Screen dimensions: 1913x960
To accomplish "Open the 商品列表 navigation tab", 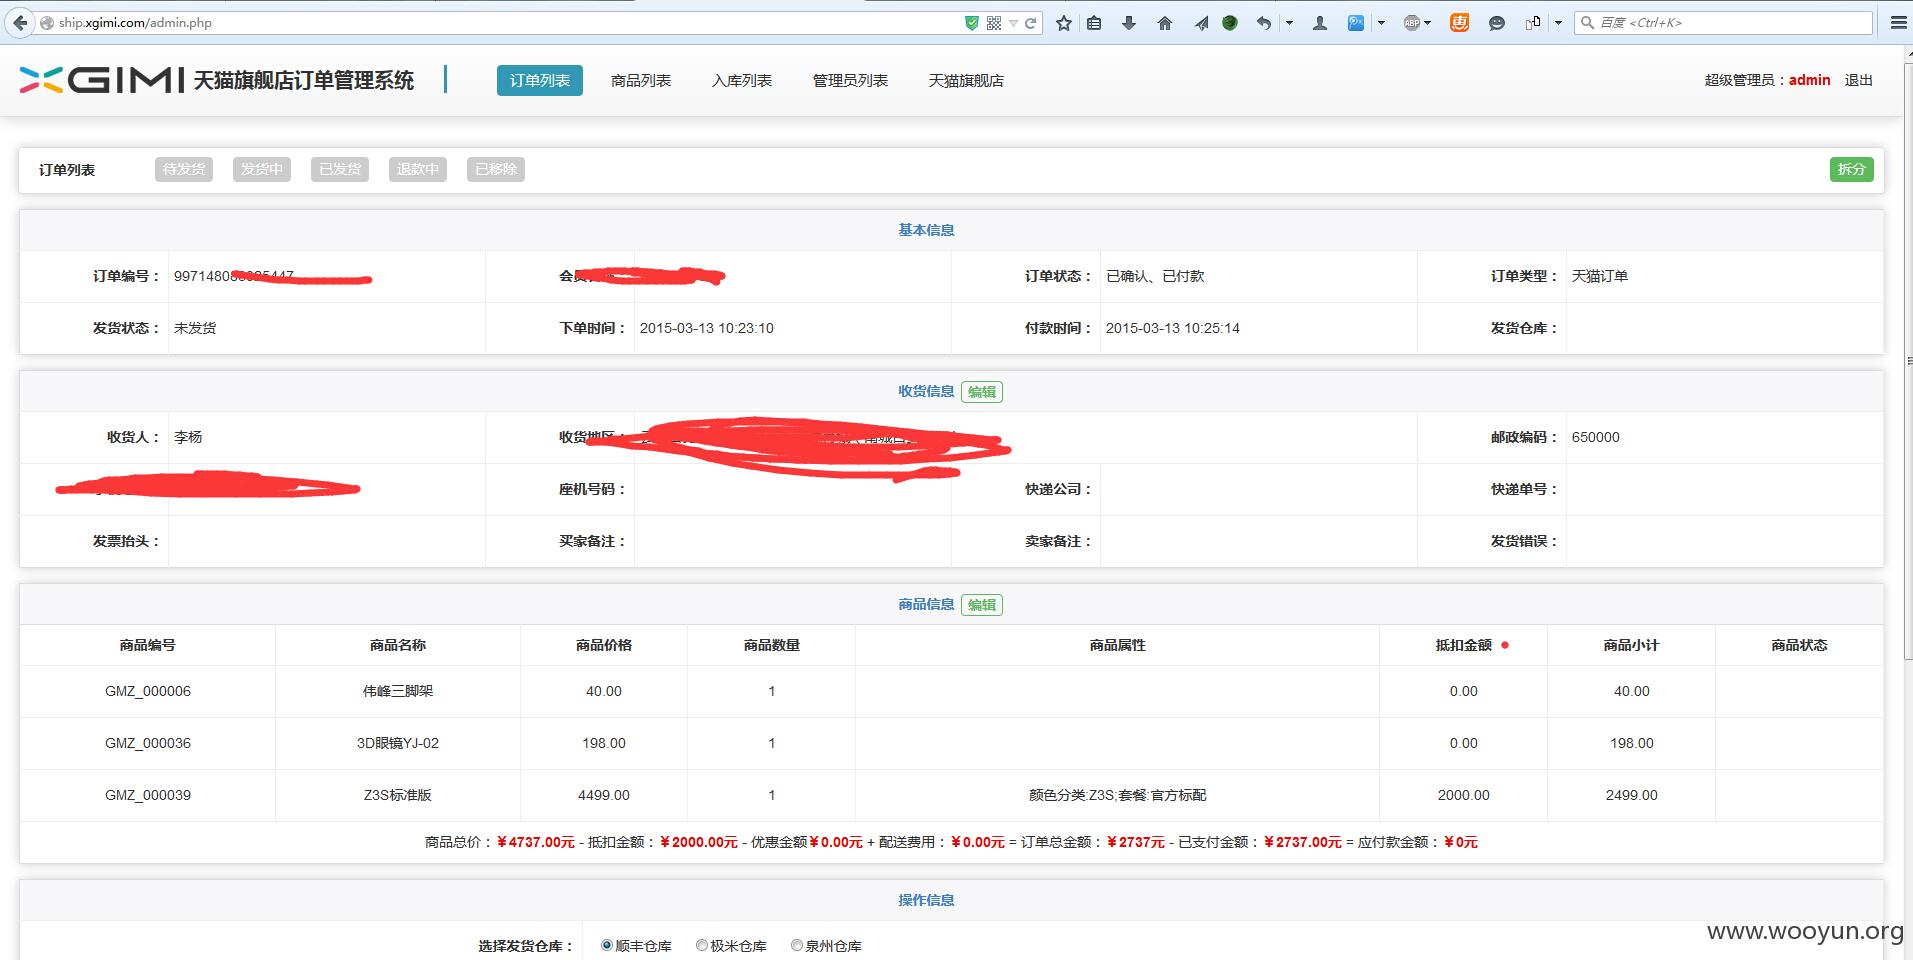I will click(x=641, y=81).
